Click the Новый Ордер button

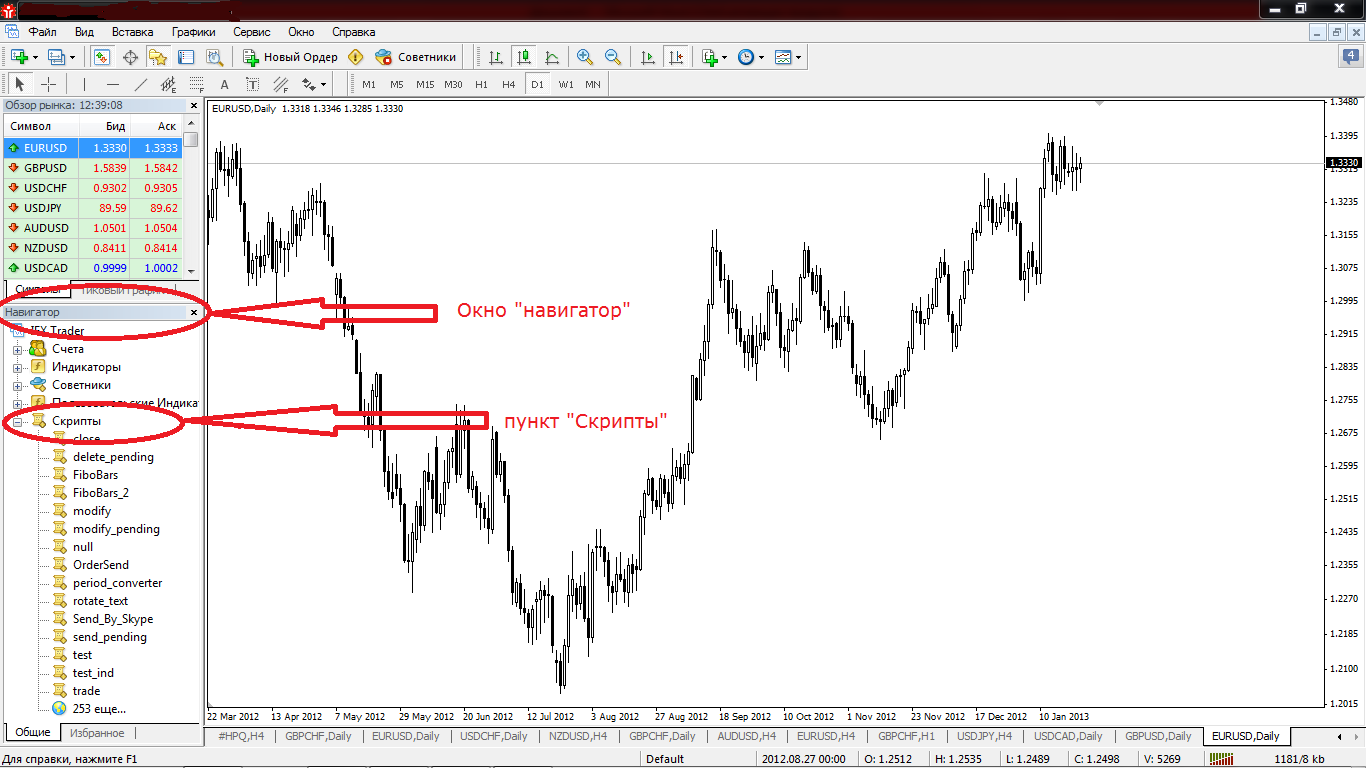point(290,57)
